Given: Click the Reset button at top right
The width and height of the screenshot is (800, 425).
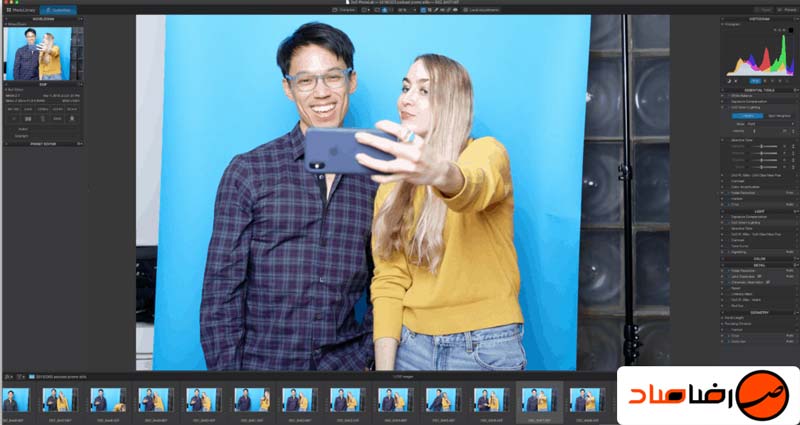Looking at the screenshot, I should tap(764, 10).
